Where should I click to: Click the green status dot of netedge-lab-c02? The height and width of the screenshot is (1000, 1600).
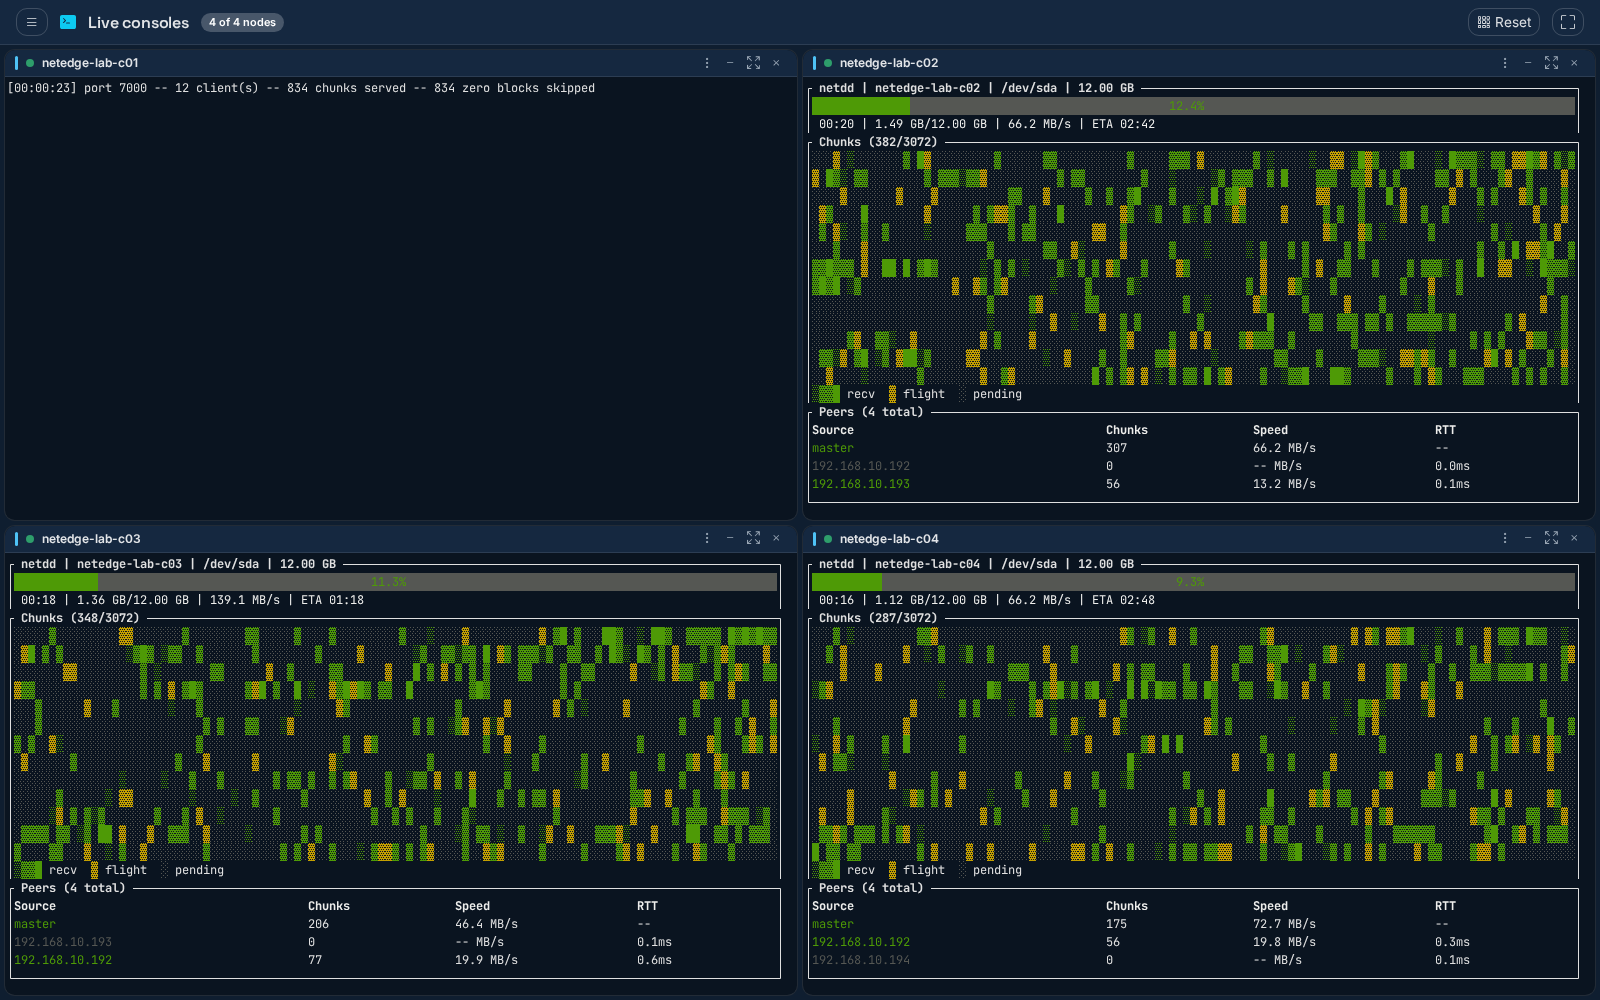point(828,63)
